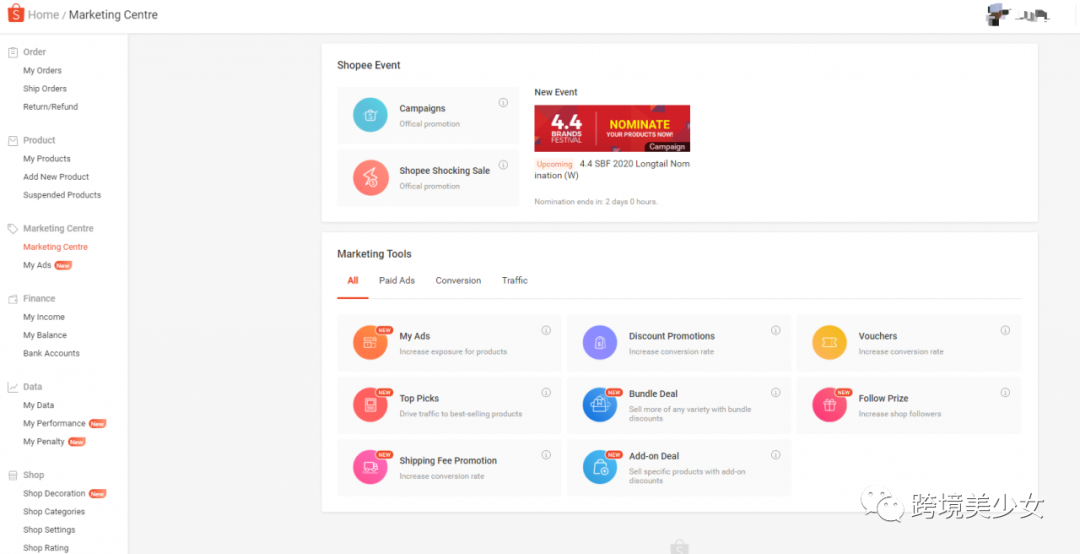Open My Orders in sidebar
The width and height of the screenshot is (1080, 554).
tap(42, 70)
